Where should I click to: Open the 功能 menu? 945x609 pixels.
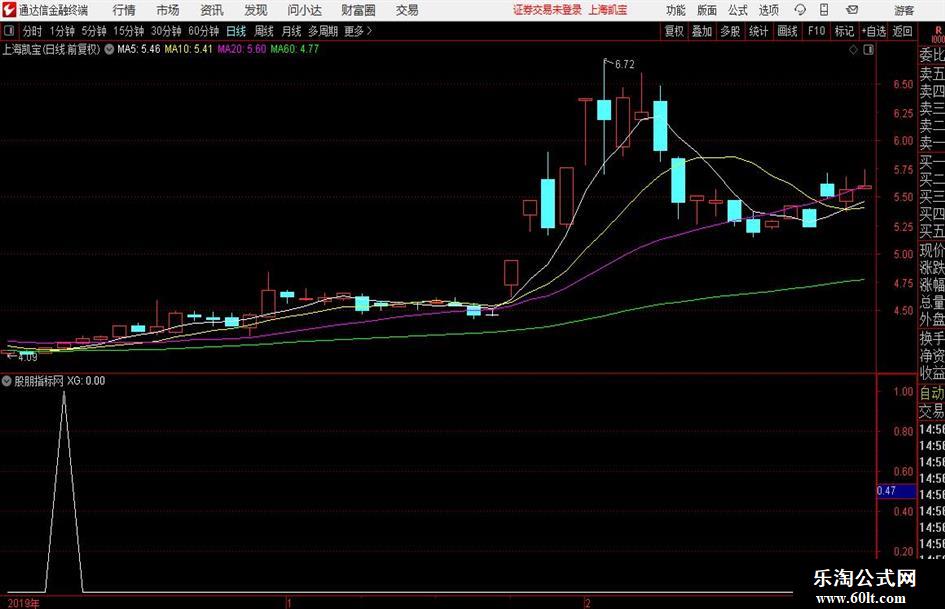pyautogui.click(x=676, y=10)
